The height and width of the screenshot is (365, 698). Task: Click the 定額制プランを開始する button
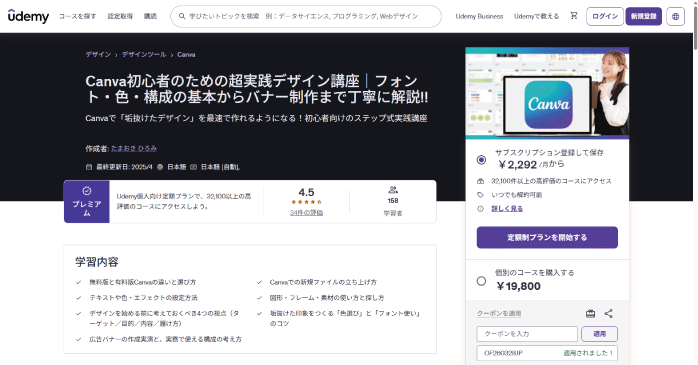click(547, 237)
